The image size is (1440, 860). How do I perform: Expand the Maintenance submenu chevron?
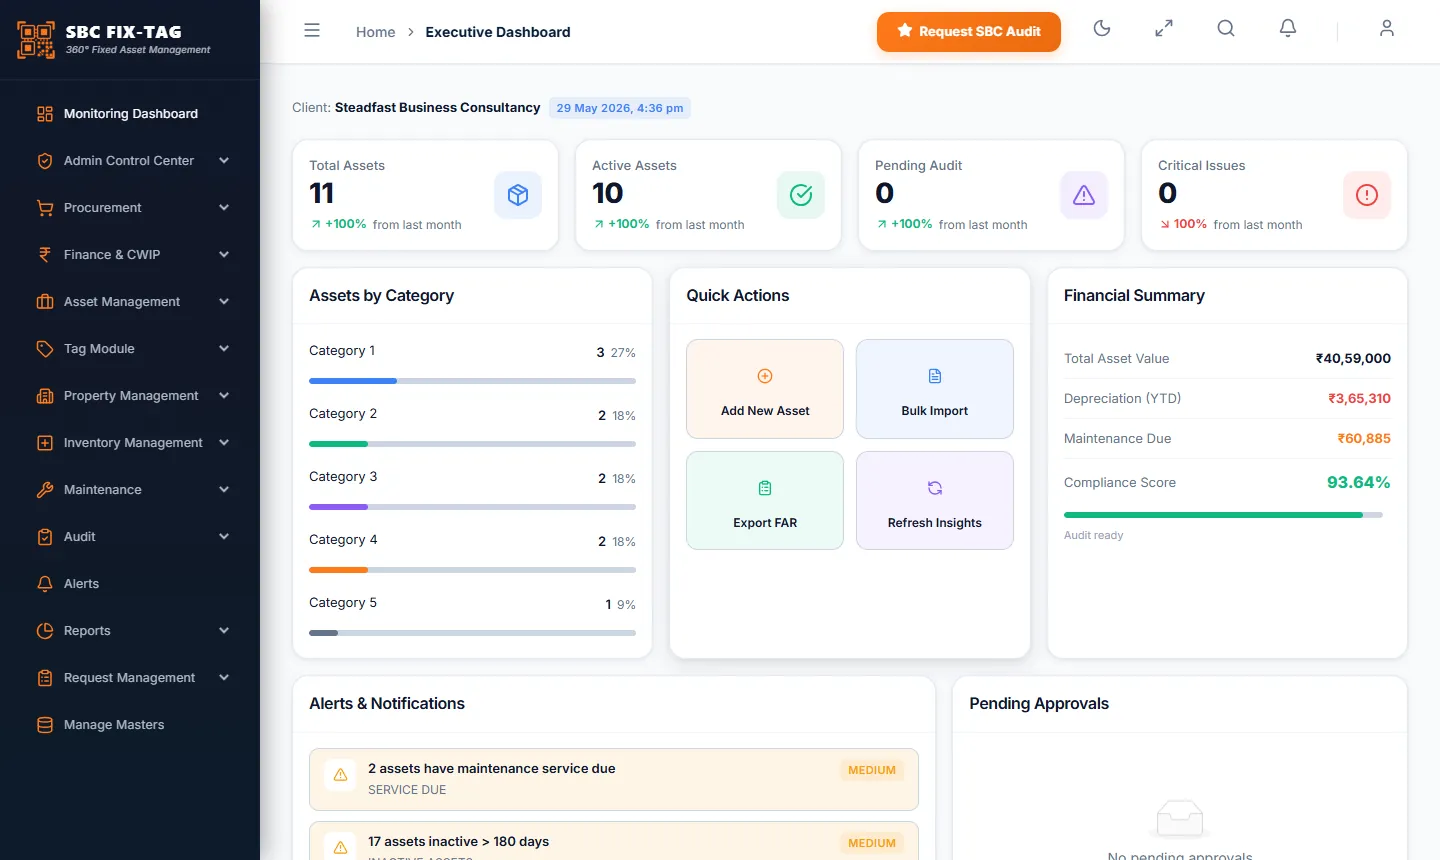point(224,490)
